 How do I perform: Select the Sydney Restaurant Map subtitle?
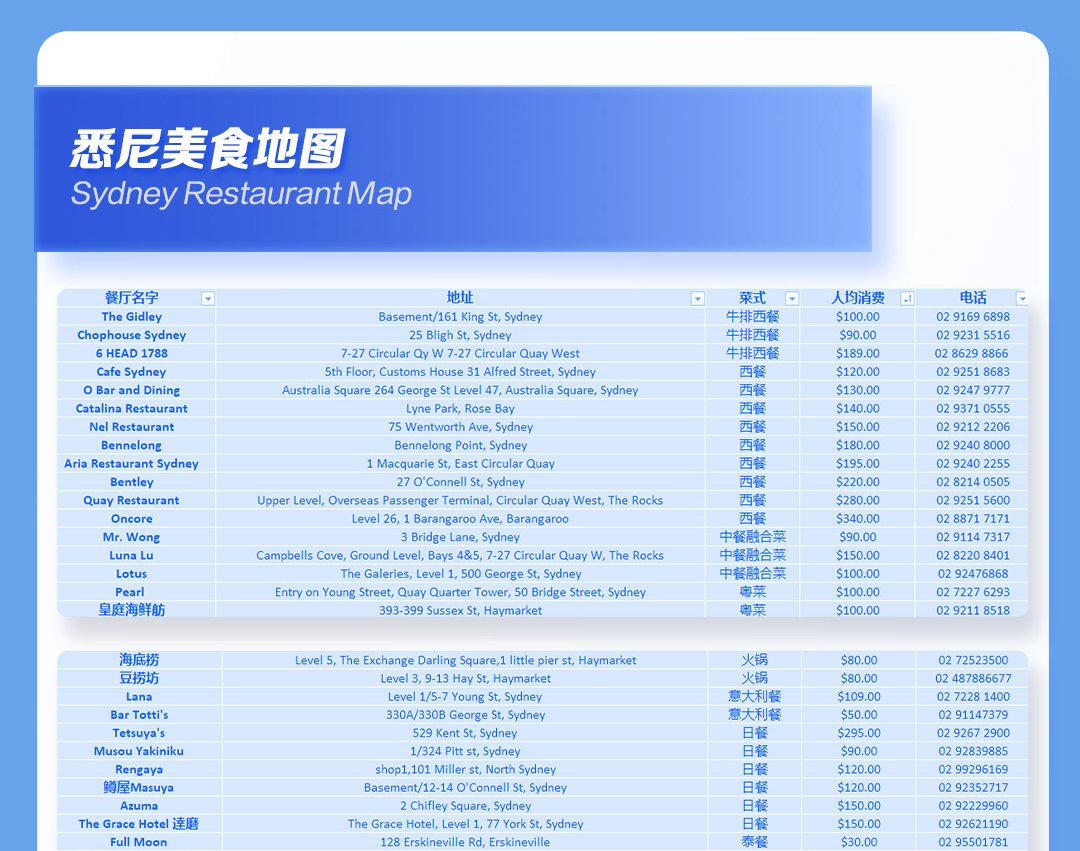coord(241,193)
